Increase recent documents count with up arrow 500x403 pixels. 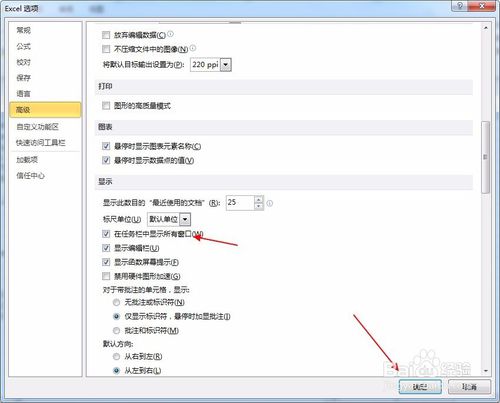point(259,199)
